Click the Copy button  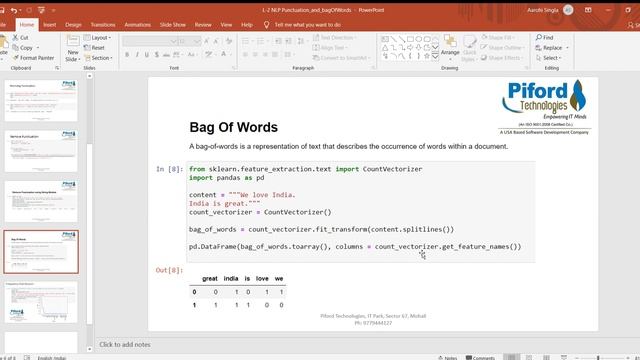click(22, 48)
